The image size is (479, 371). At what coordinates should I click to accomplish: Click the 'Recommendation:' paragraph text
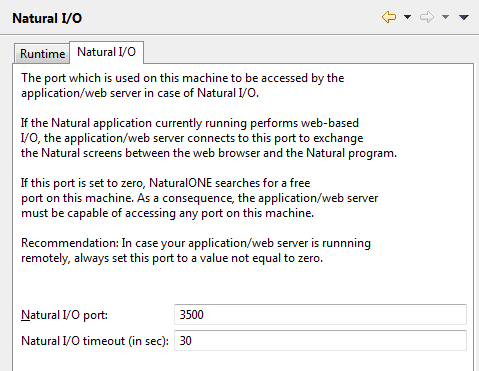(x=196, y=251)
